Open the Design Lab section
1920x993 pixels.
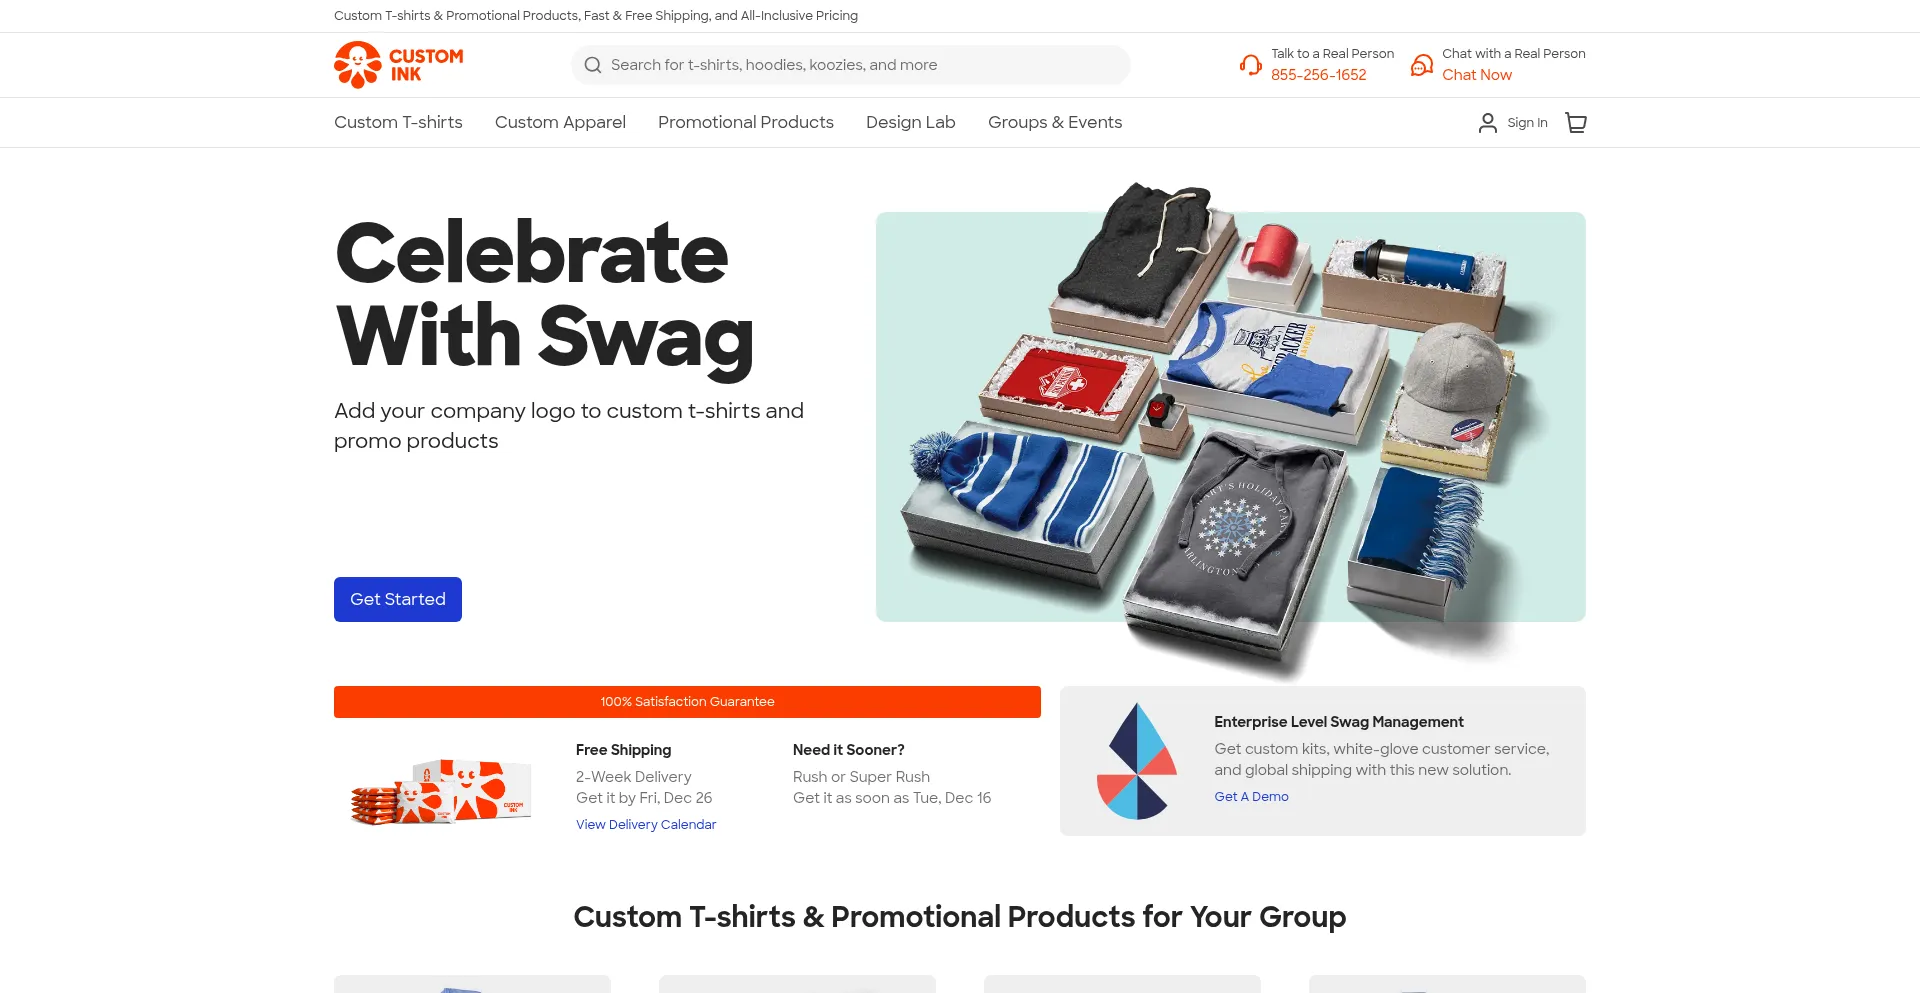coord(910,122)
